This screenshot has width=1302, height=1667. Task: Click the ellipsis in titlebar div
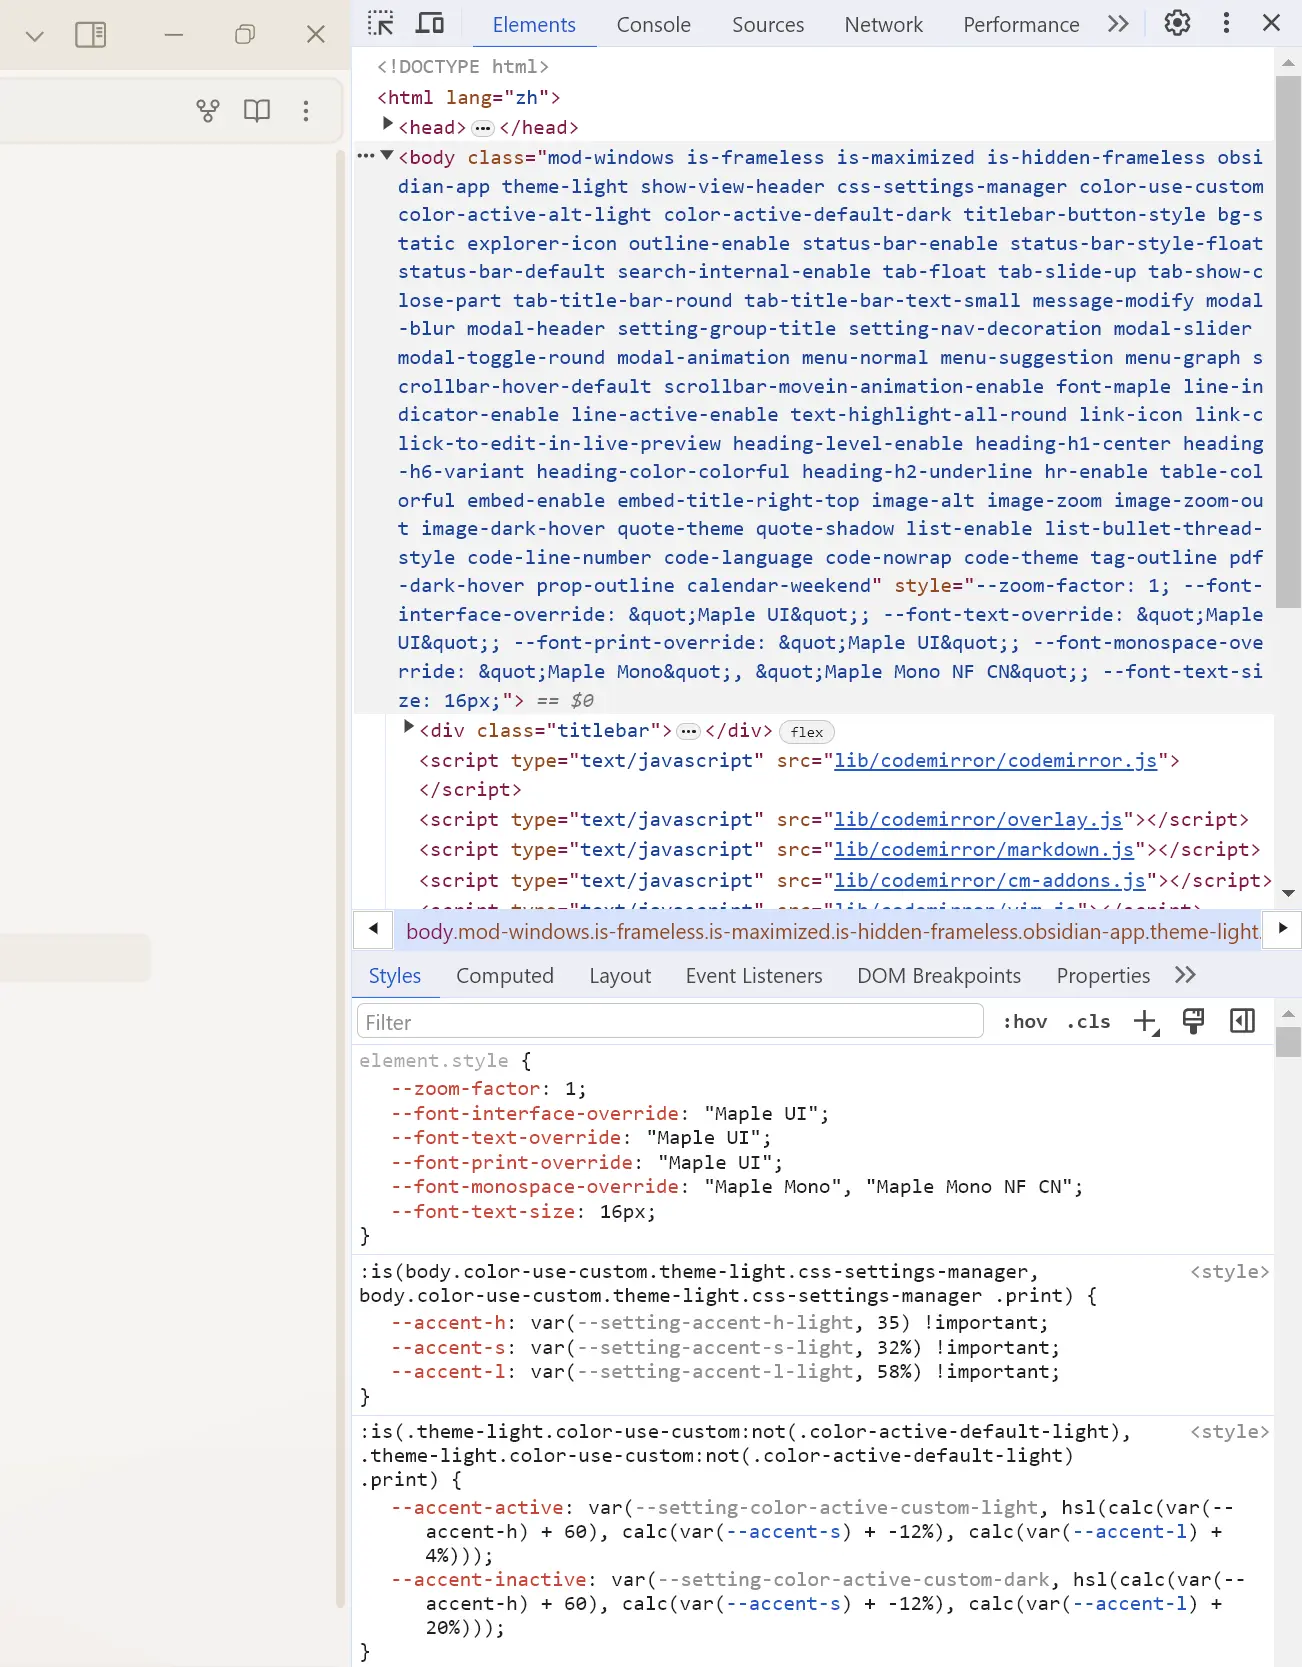689,731
